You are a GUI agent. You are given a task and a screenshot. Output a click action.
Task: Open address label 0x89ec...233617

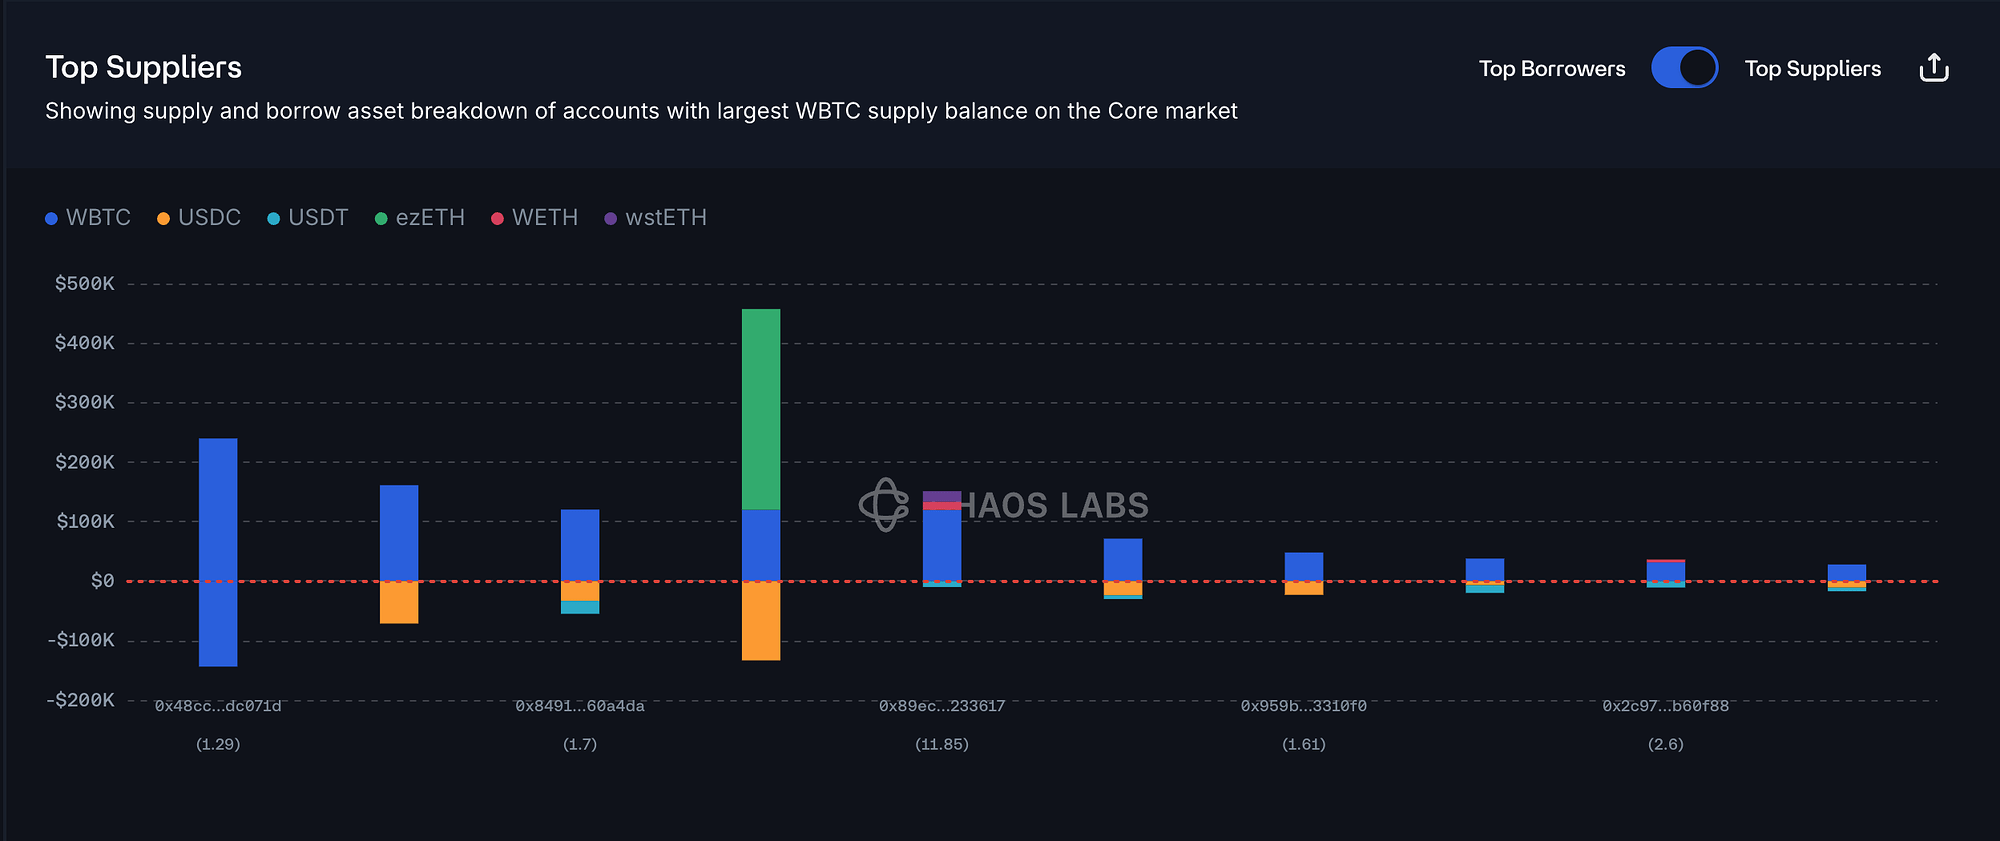tap(942, 706)
